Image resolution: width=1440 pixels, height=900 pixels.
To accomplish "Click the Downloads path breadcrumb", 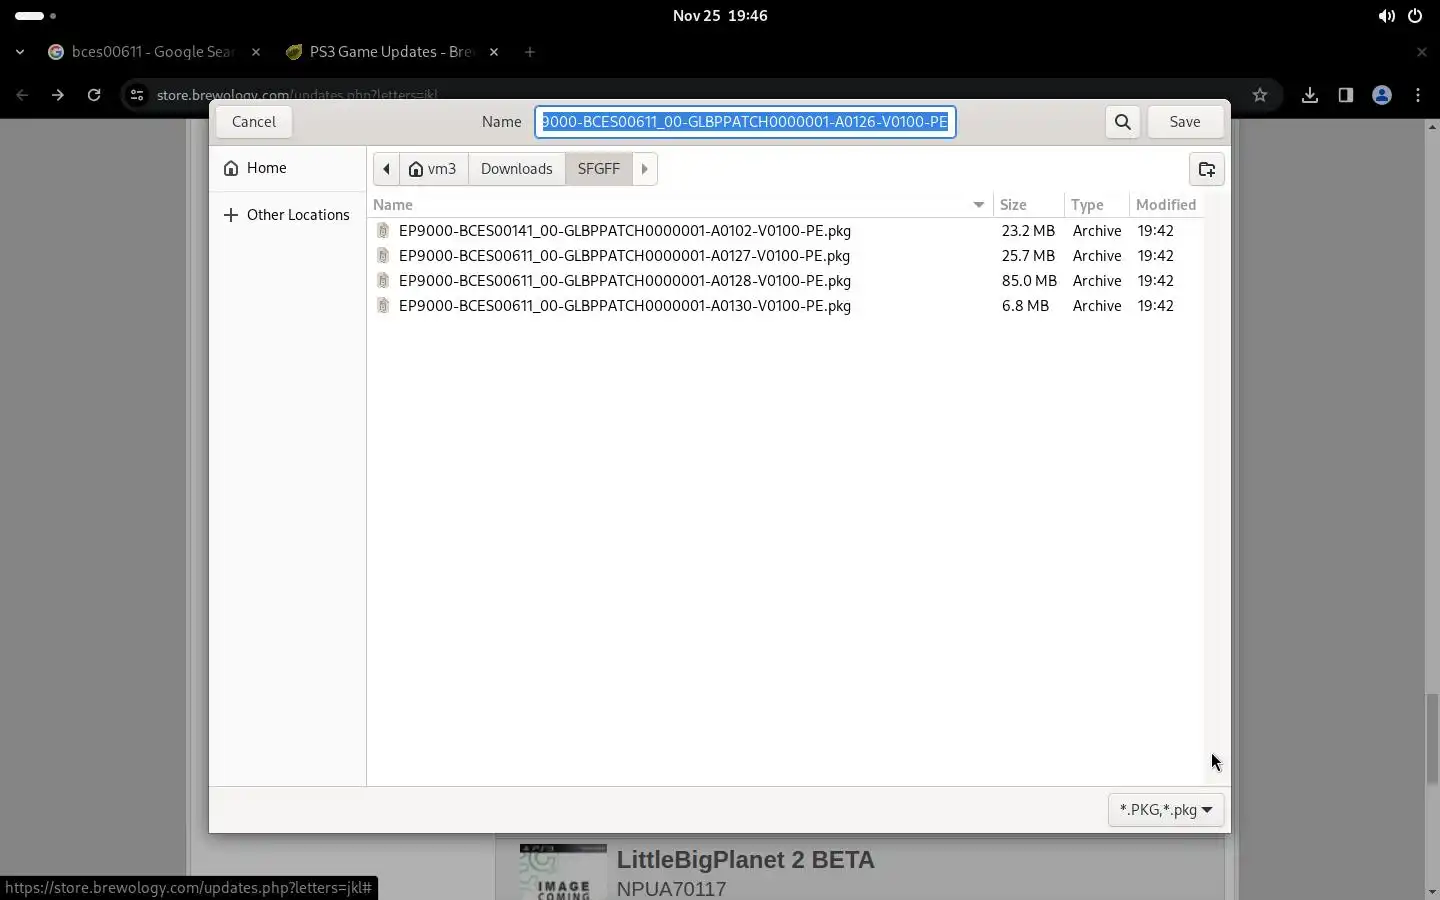I will coord(516,169).
